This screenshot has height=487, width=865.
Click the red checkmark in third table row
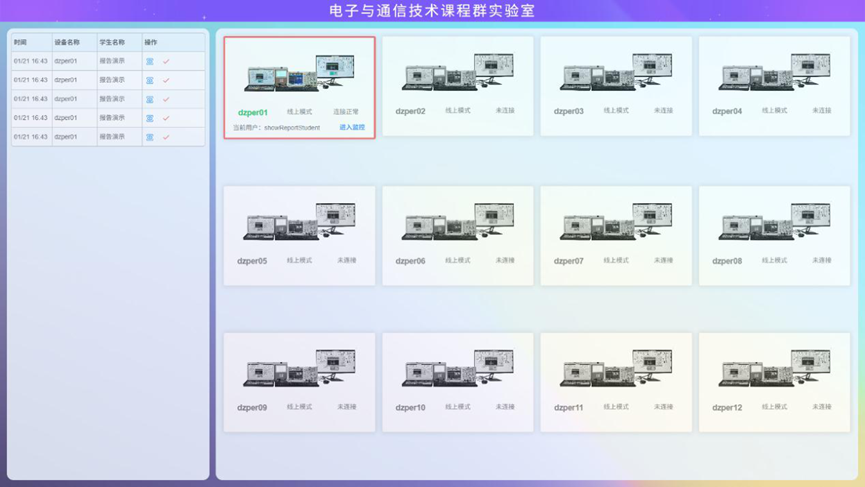pyautogui.click(x=166, y=99)
